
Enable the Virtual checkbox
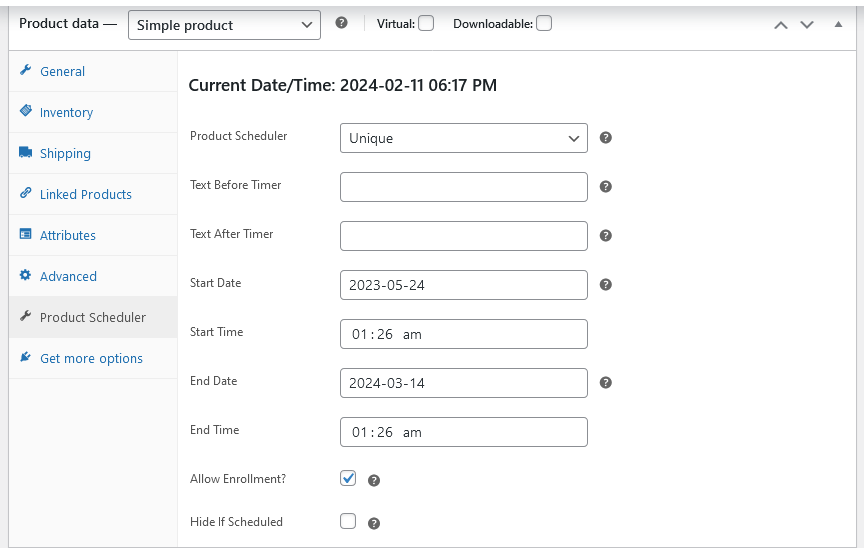click(x=426, y=24)
